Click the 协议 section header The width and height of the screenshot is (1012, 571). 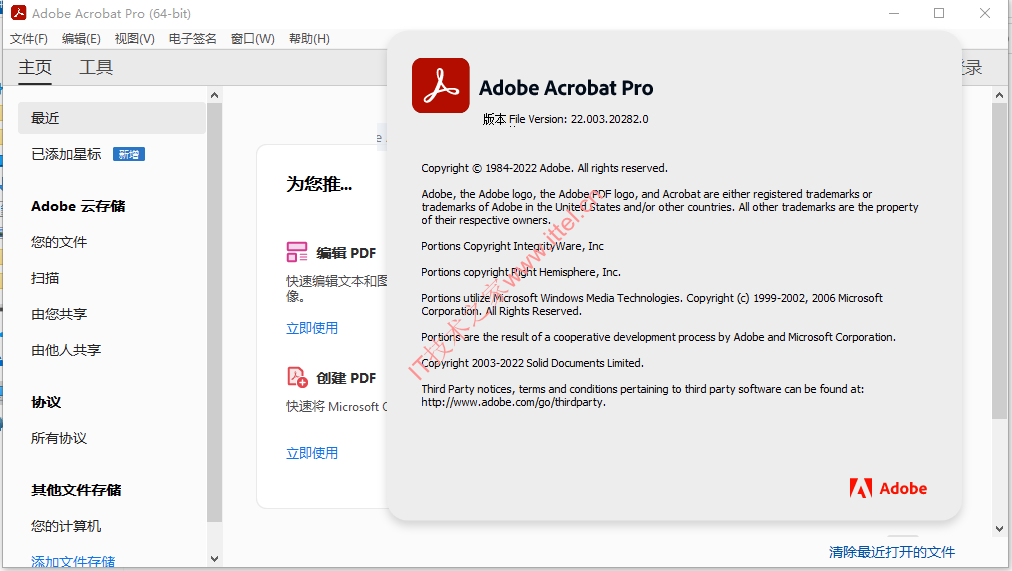pyautogui.click(x=46, y=403)
